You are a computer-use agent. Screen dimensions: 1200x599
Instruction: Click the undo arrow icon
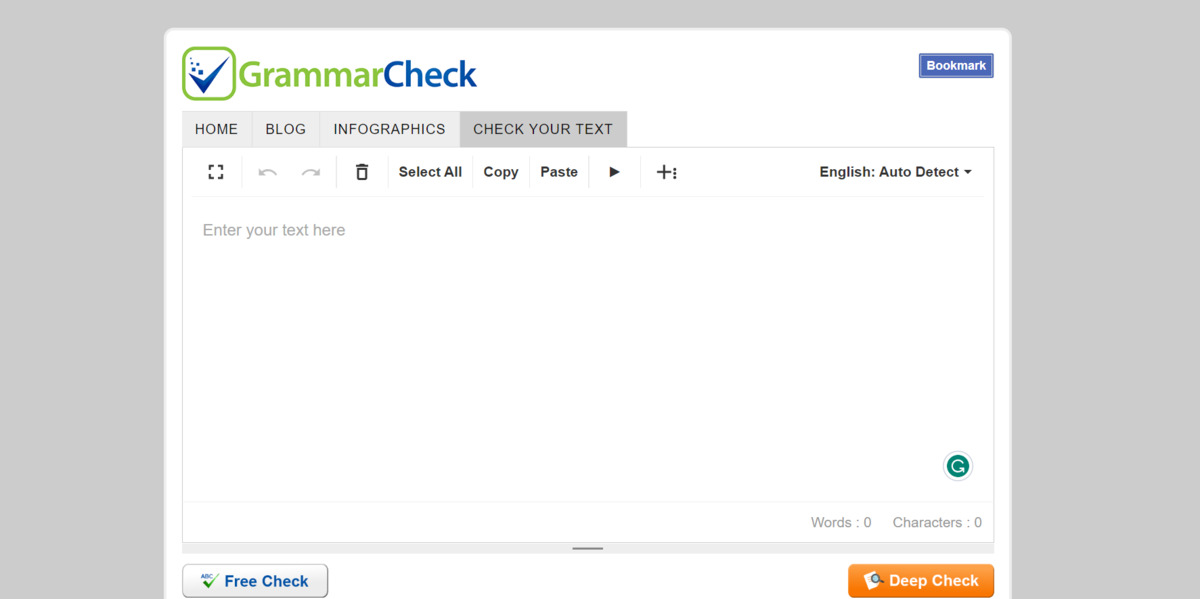pyautogui.click(x=268, y=172)
